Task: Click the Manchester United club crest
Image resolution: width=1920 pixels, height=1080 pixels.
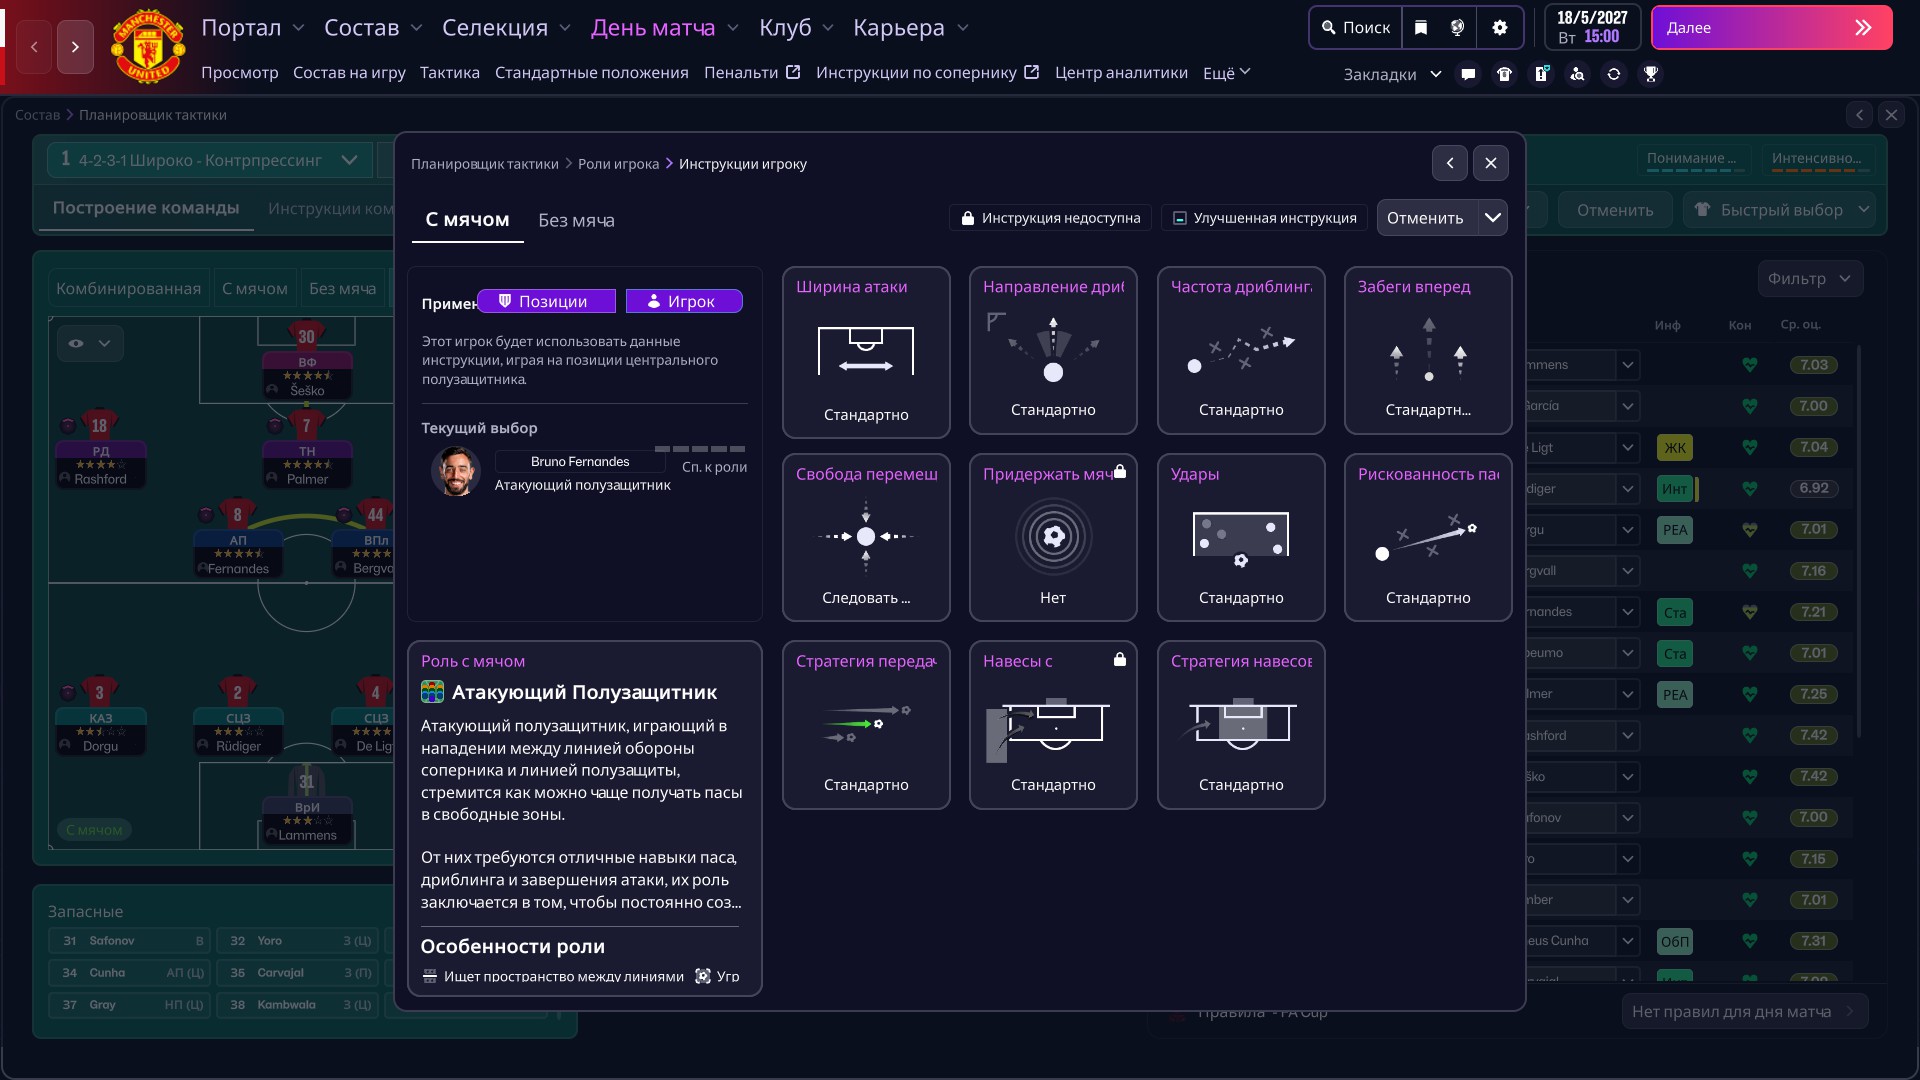Action: pos(148,46)
